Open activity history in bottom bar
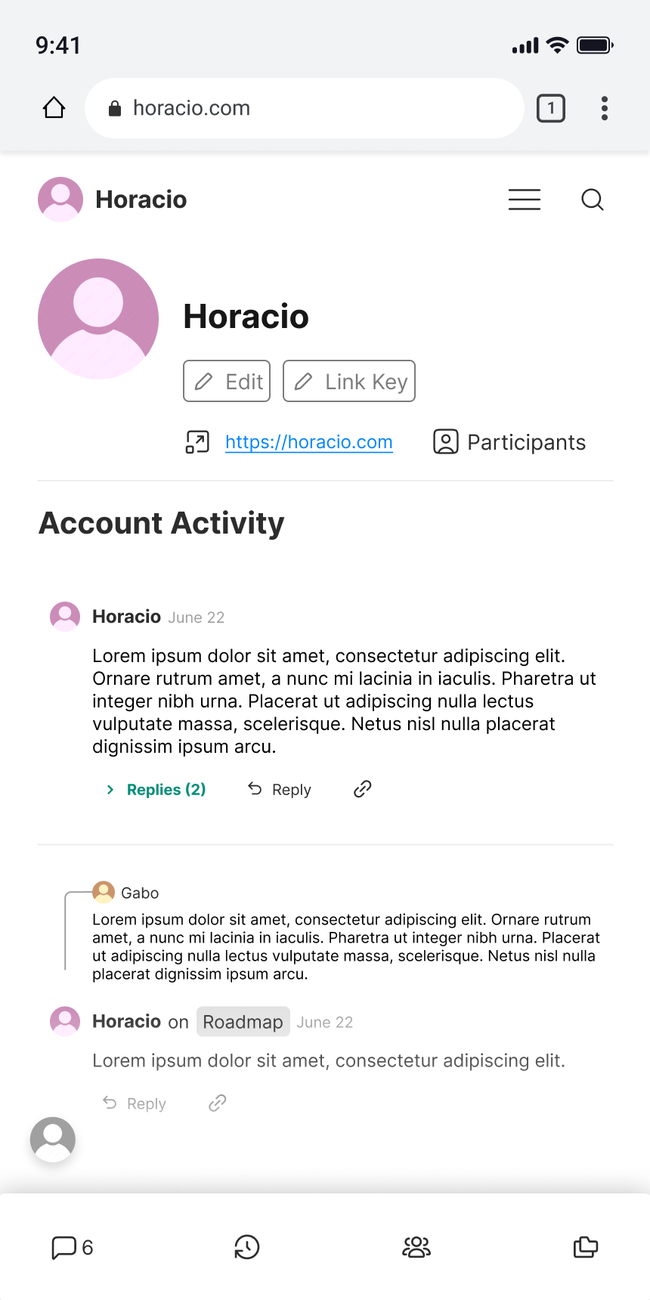This screenshot has width=650, height=1300. click(x=247, y=1247)
